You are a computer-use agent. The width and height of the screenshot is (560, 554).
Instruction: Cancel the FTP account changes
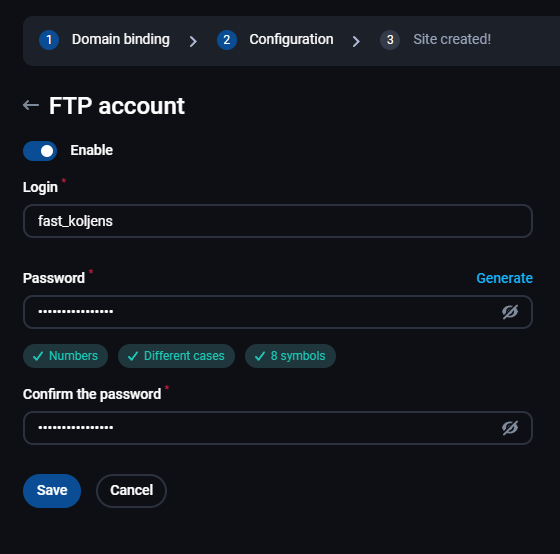[131, 491]
